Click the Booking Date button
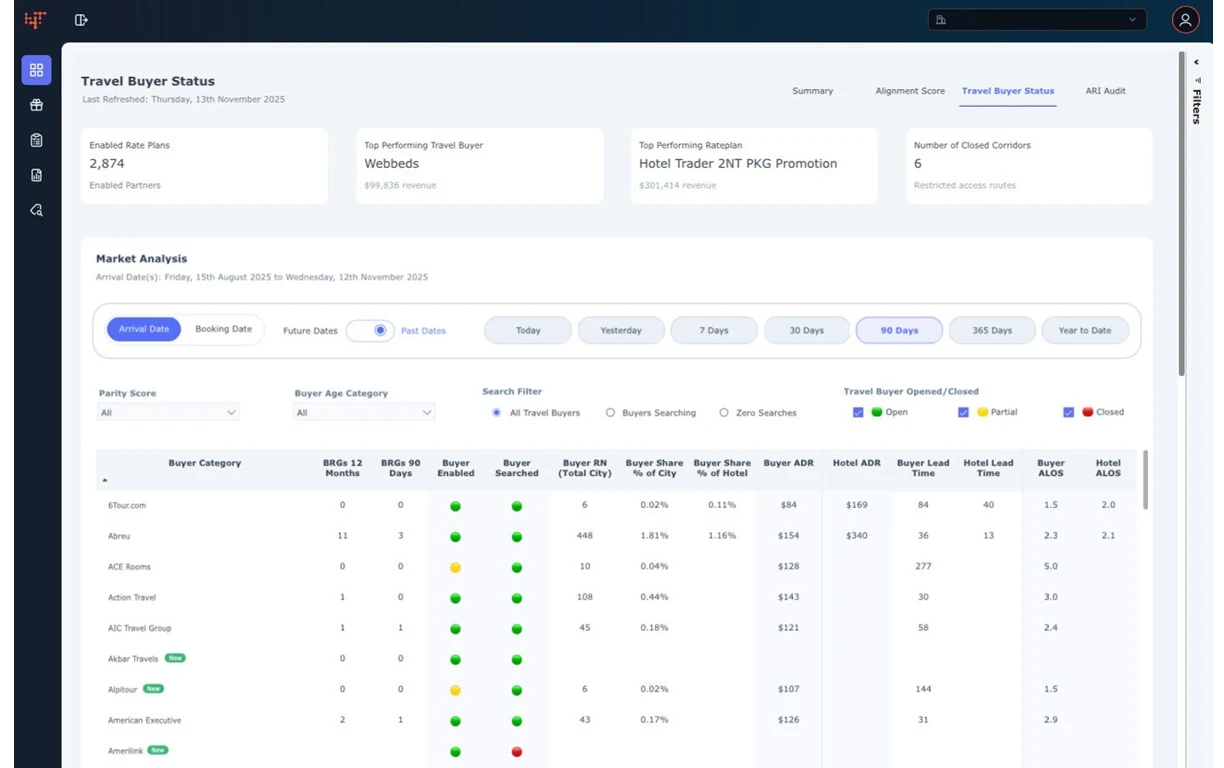The width and height of the screenshot is (1224, 768). point(223,329)
